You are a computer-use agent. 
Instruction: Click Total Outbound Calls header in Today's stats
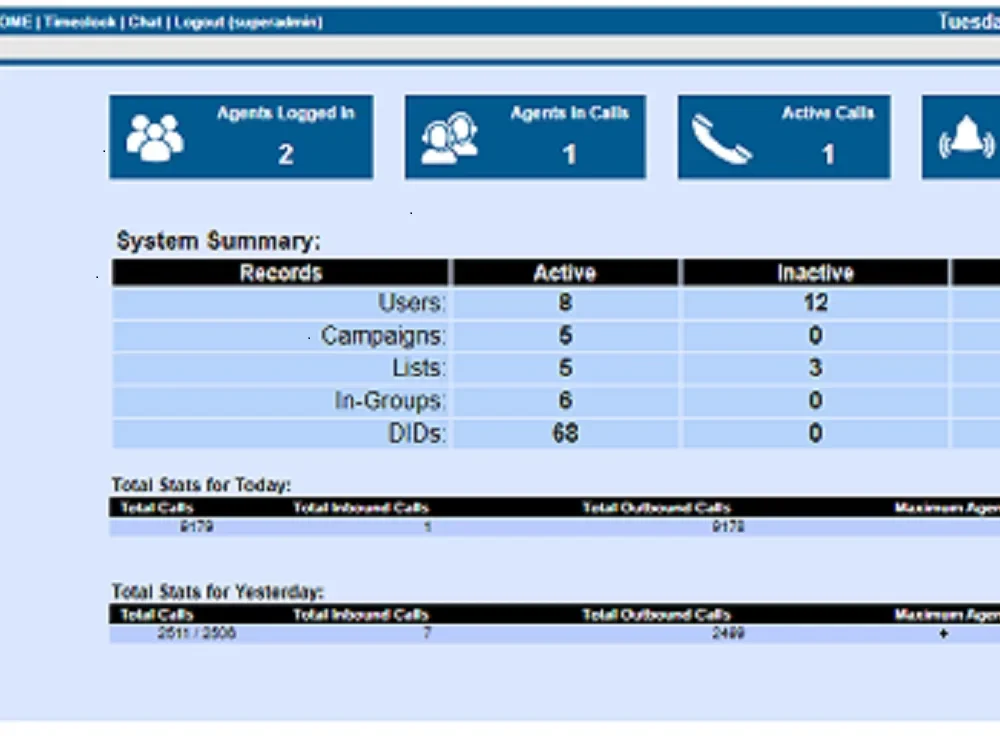pyautogui.click(x=656, y=508)
